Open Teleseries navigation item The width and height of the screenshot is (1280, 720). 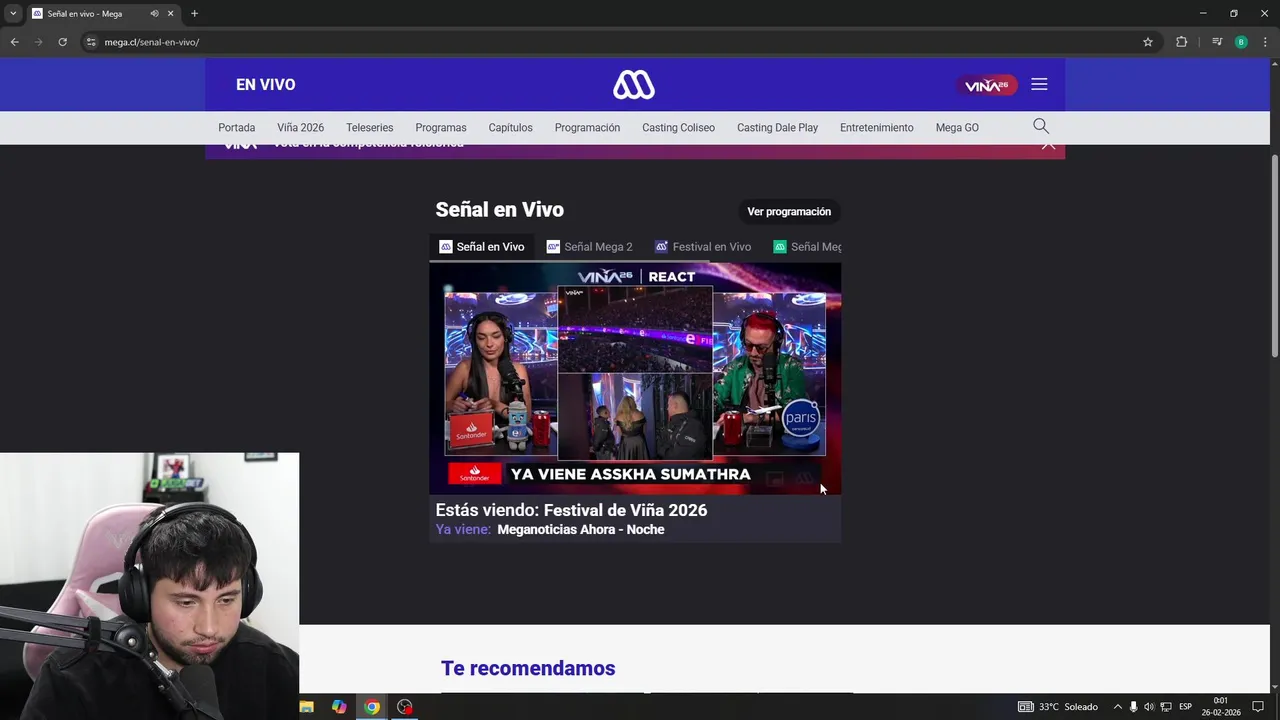tap(370, 128)
